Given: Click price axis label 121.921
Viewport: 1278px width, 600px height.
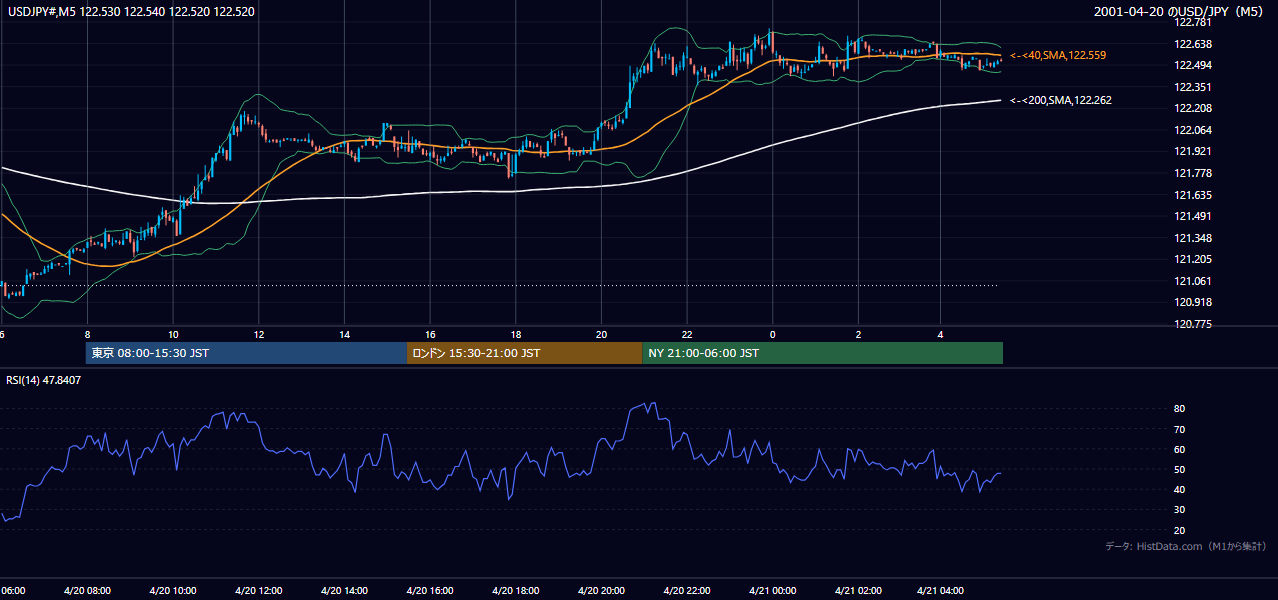Looking at the screenshot, I should tap(1193, 152).
